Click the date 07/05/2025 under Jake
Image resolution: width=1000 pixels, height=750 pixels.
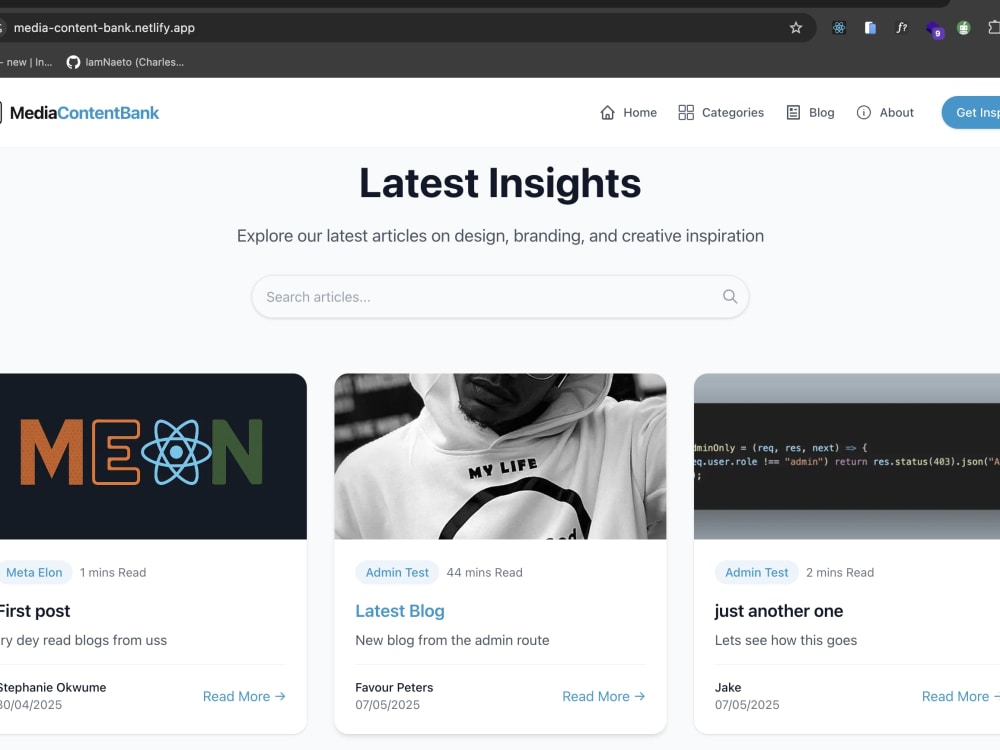[x=747, y=705]
